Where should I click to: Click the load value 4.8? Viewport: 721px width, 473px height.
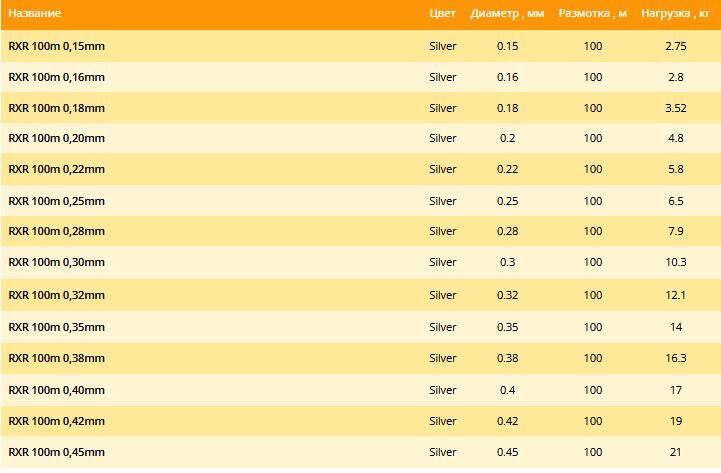[675, 138]
